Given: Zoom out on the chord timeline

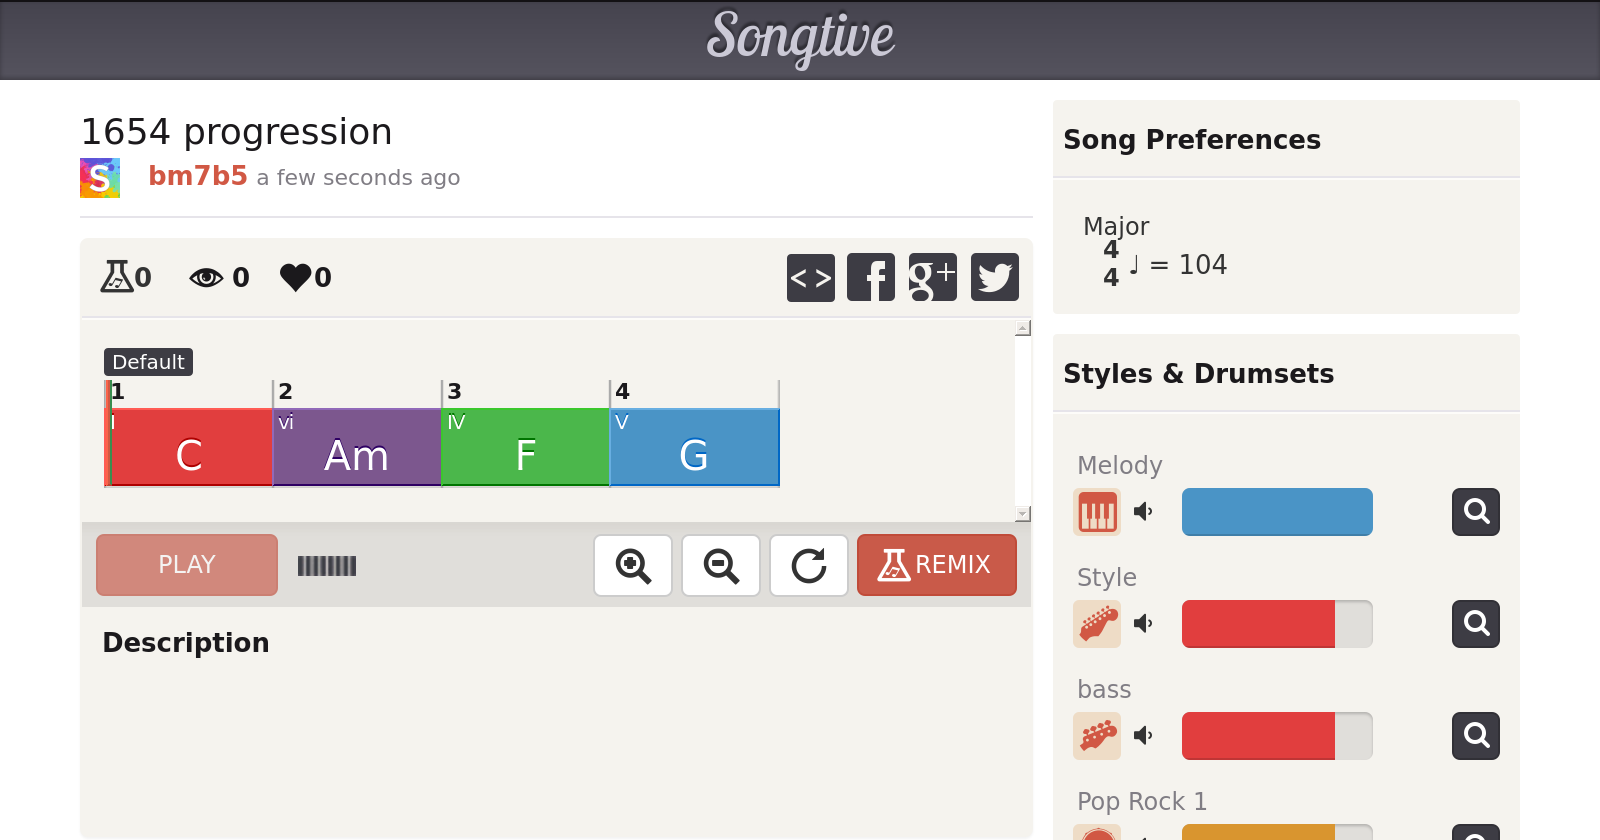Looking at the screenshot, I should (x=721, y=565).
